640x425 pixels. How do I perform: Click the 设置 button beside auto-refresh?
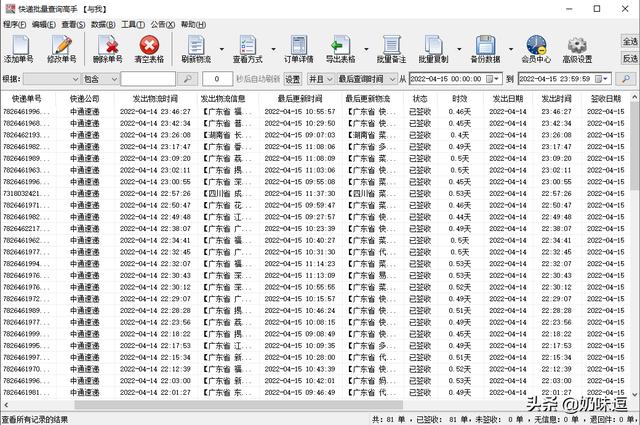(292, 78)
